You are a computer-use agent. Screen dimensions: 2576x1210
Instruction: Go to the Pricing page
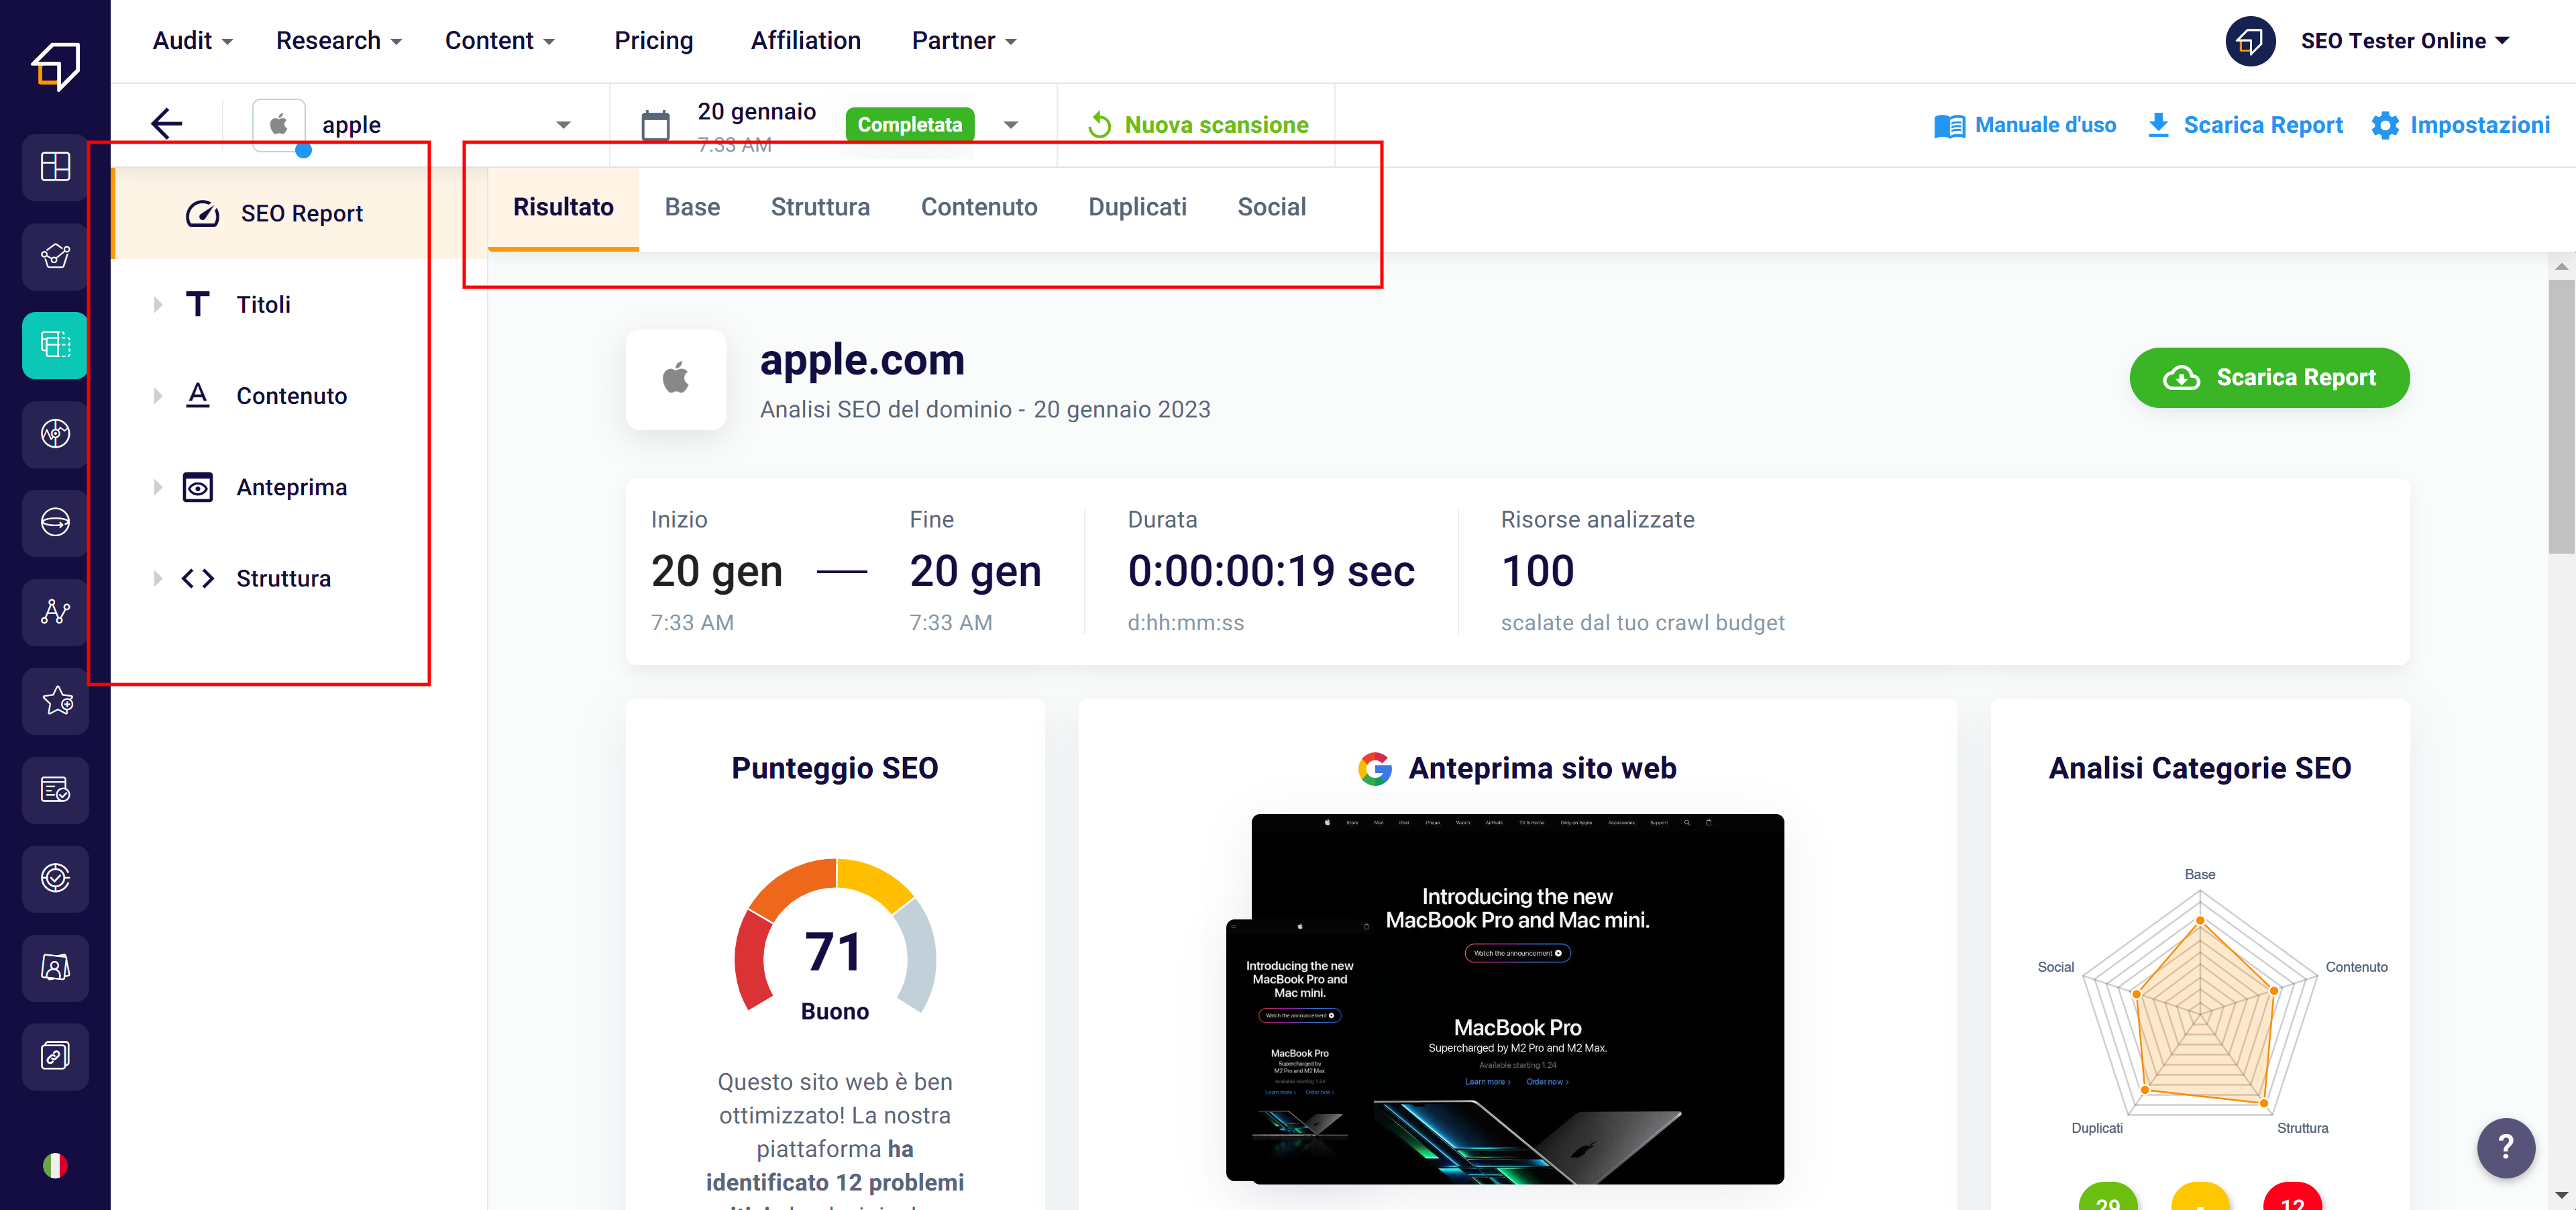pyautogui.click(x=653, y=41)
